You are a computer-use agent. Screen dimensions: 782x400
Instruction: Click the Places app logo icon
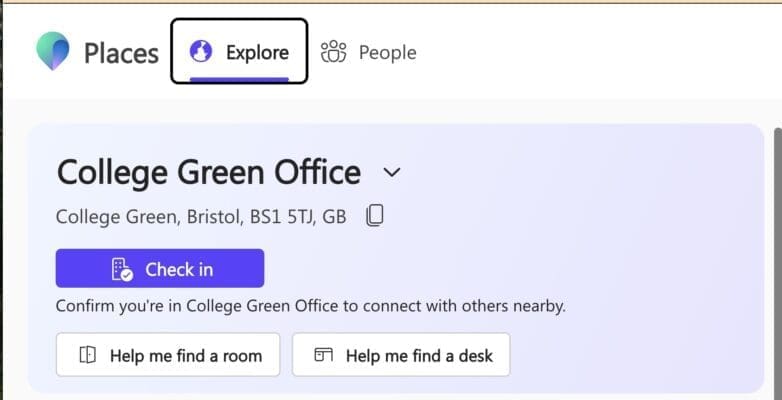(x=52, y=51)
